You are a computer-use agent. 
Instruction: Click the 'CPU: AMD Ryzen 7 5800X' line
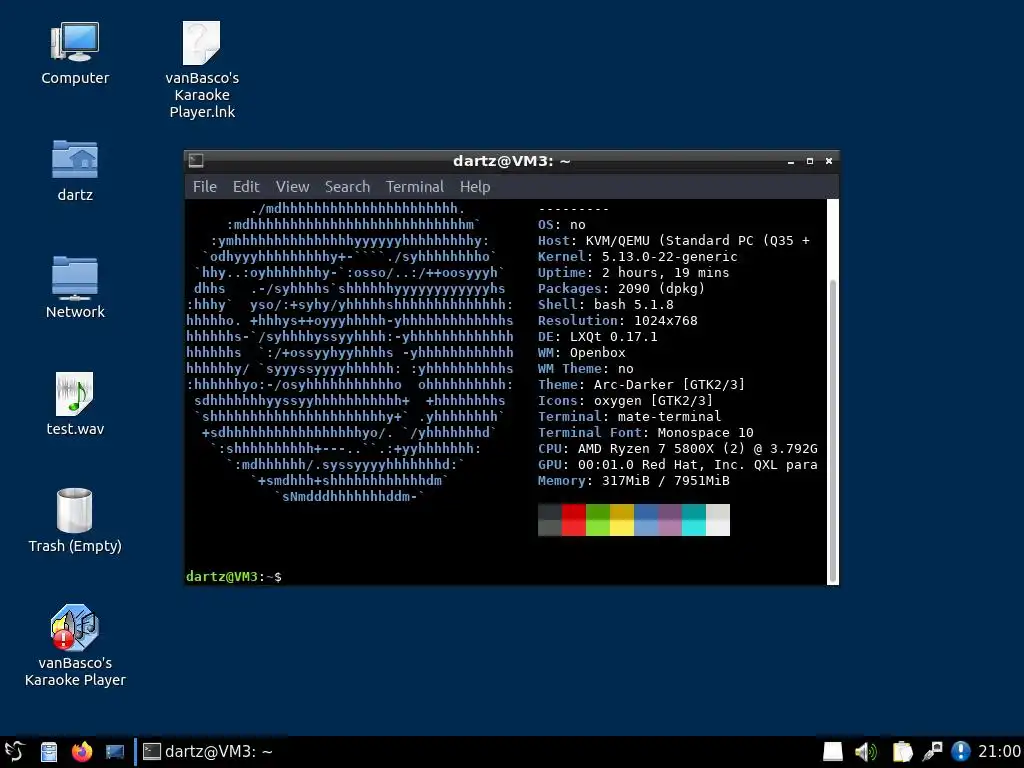(677, 449)
